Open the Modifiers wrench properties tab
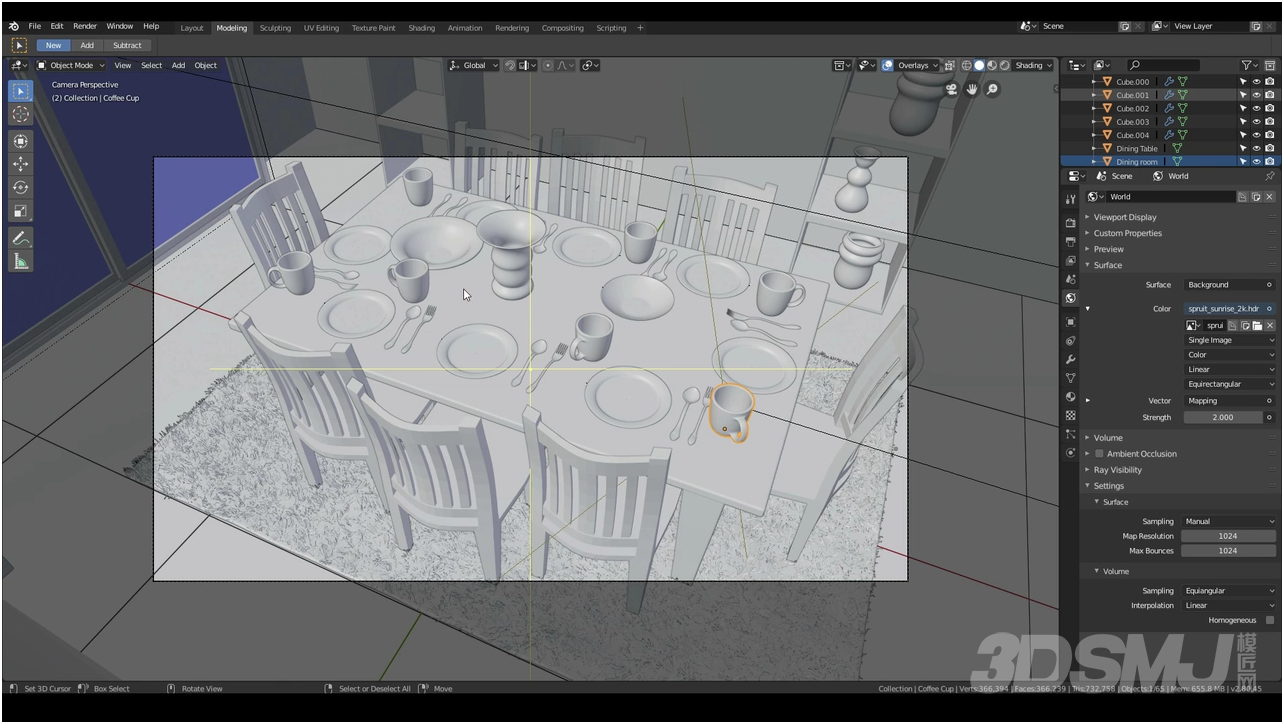The image size is (1284, 724). pyautogui.click(x=1070, y=359)
